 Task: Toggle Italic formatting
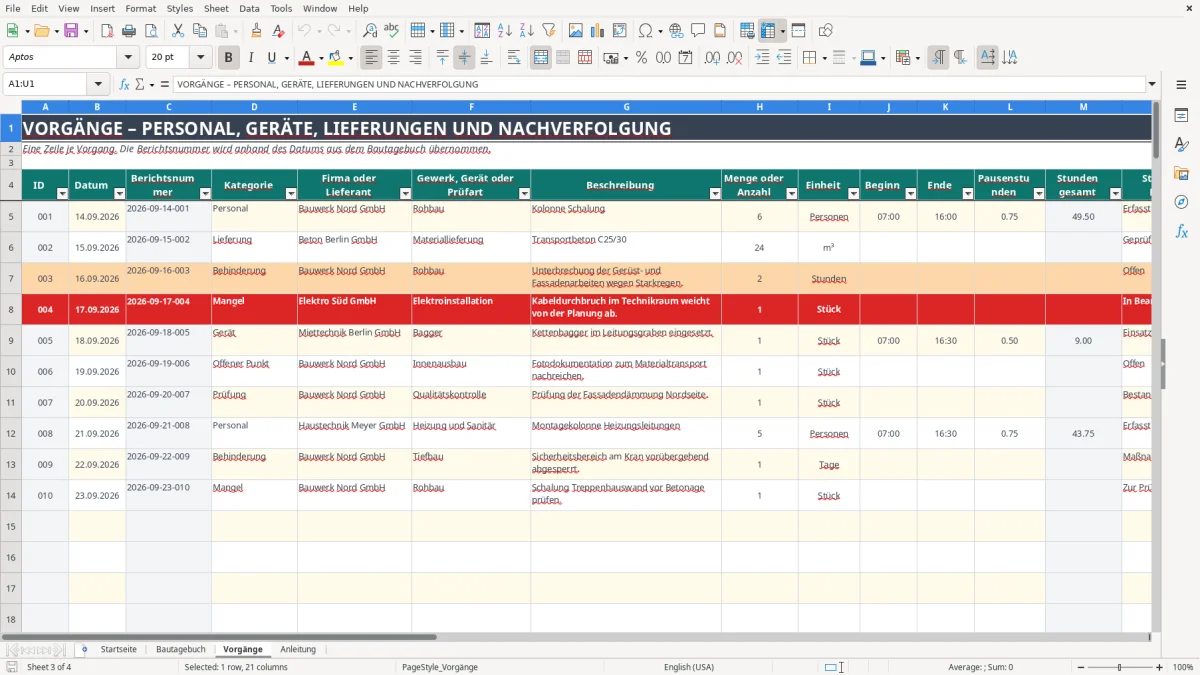click(250, 57)
